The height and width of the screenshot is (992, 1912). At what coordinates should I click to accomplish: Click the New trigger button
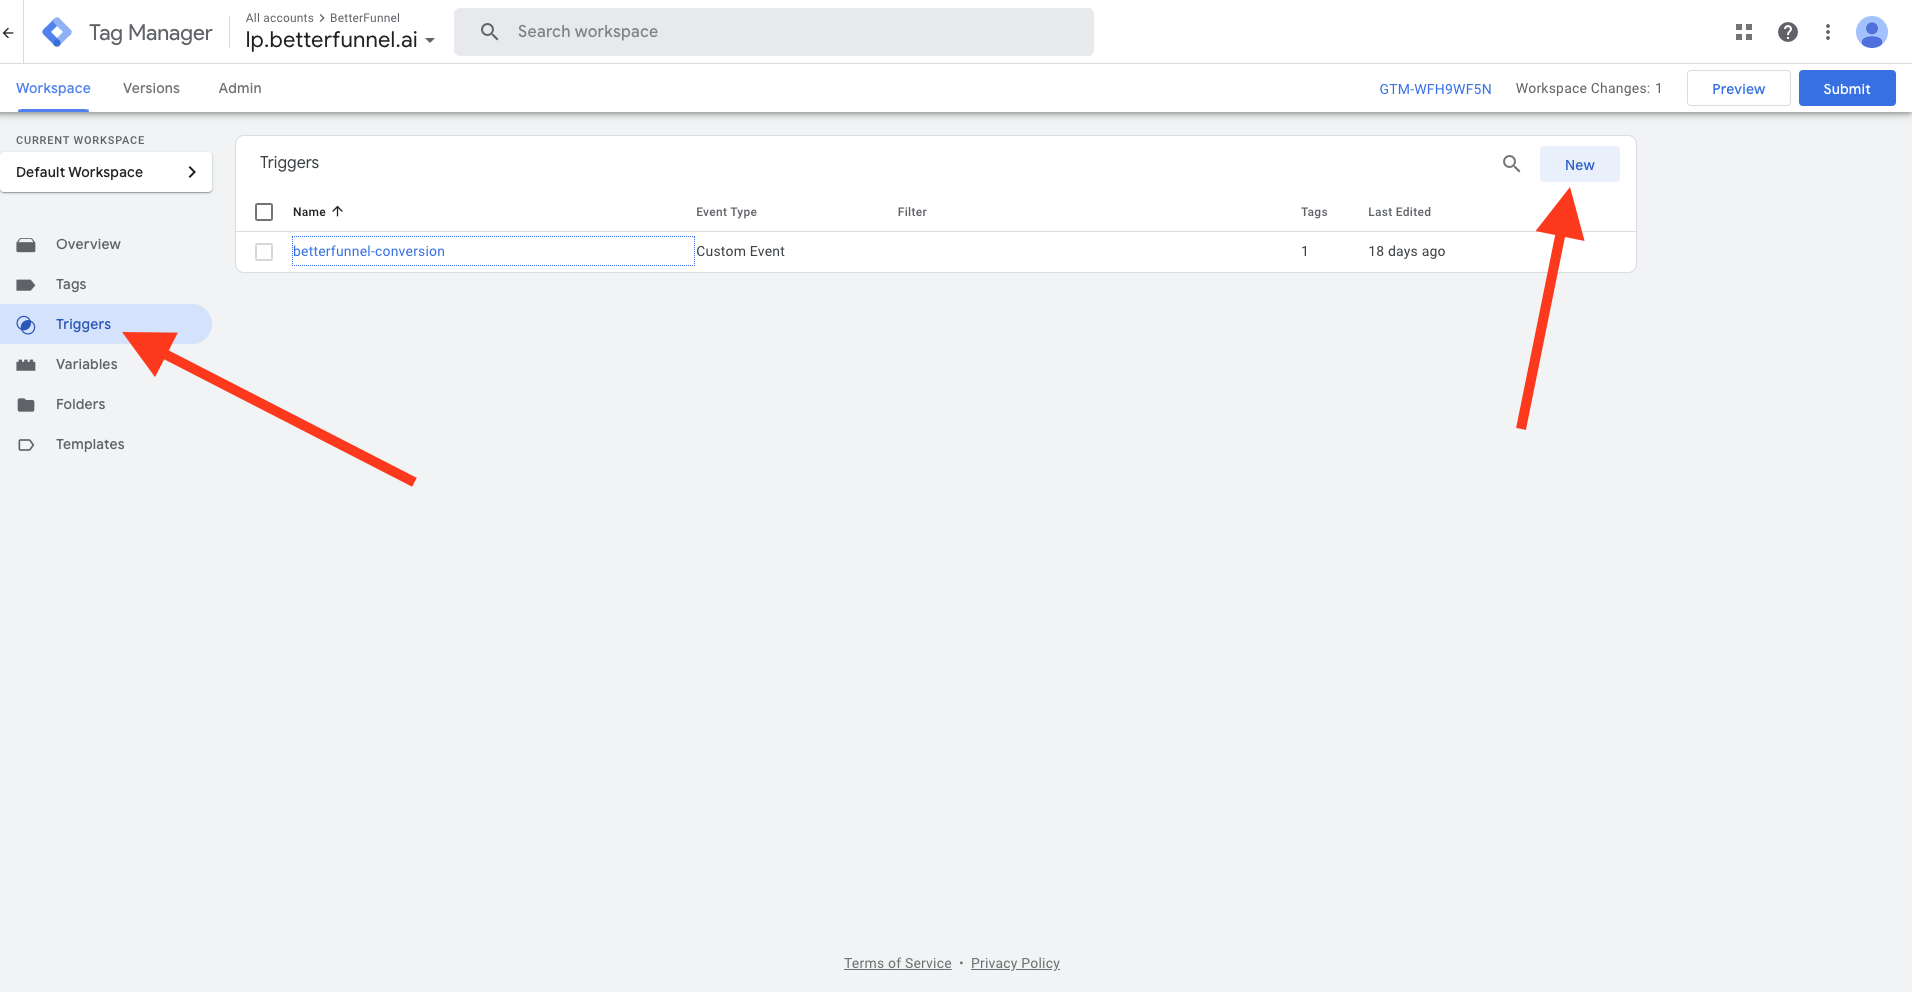click(x=1579, y=165)
